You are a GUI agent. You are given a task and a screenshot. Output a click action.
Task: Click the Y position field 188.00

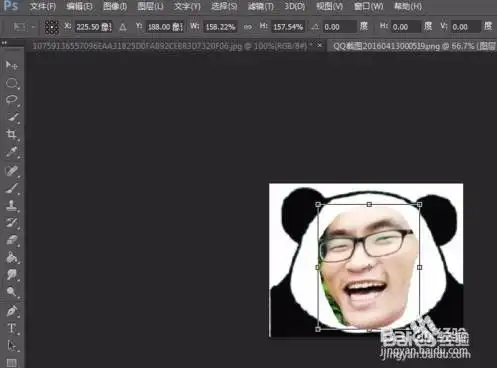165,27
